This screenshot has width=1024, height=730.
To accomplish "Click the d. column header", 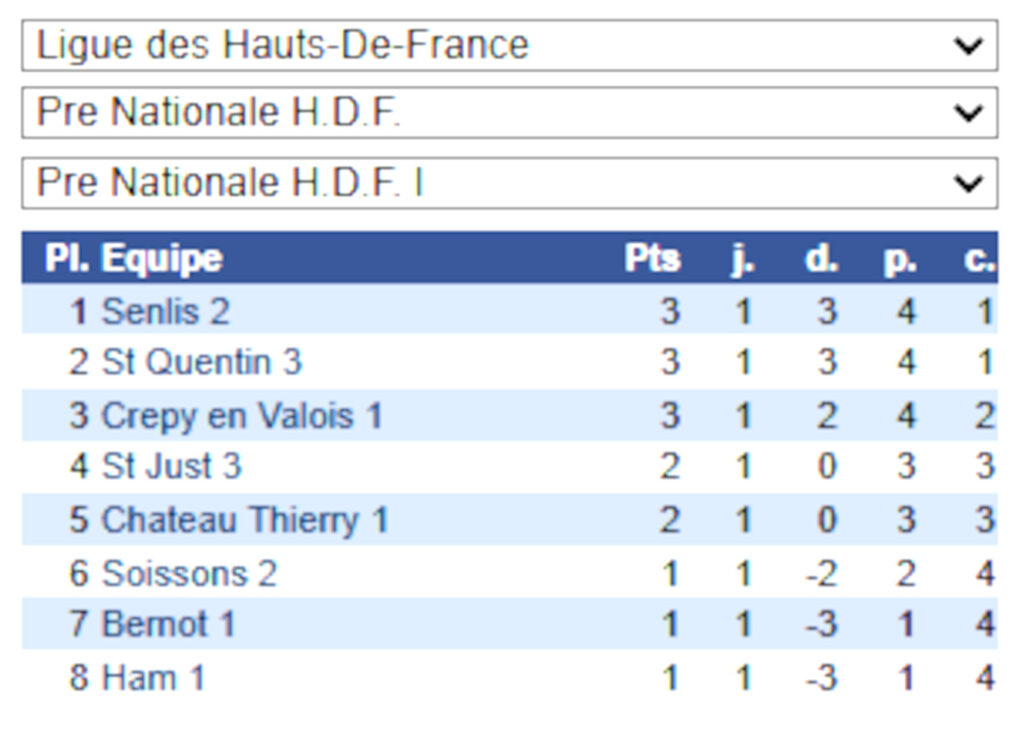I will tap(822, 258).
